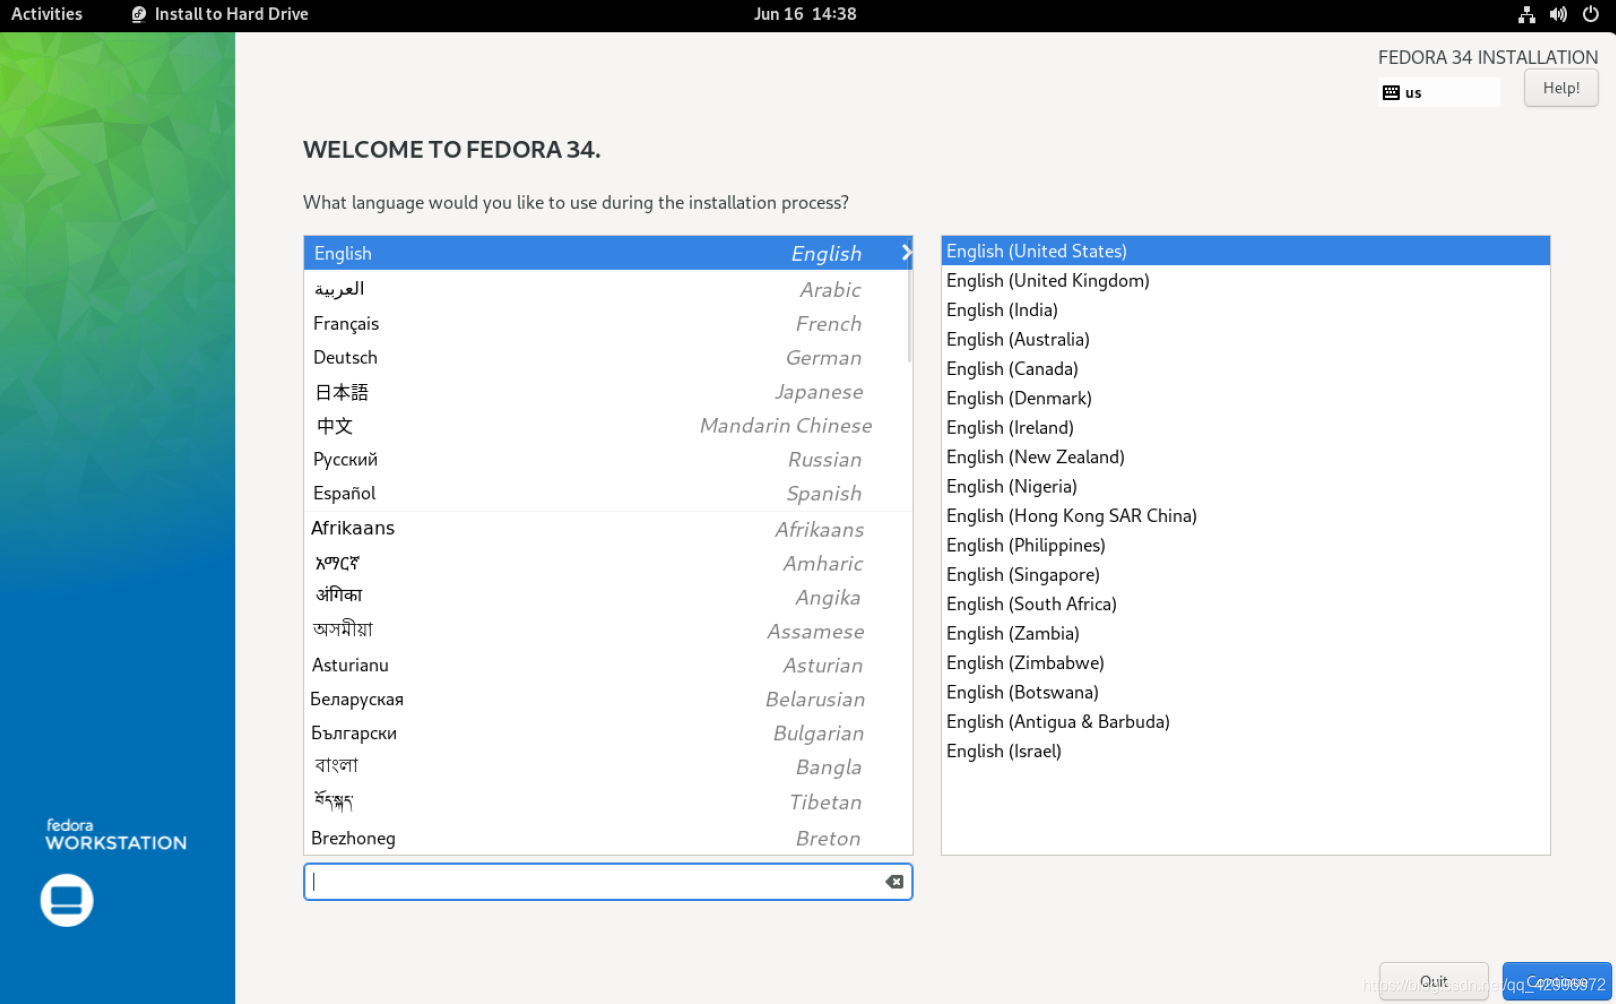Select English (Denmark) locale

[x=1245, y=398]
